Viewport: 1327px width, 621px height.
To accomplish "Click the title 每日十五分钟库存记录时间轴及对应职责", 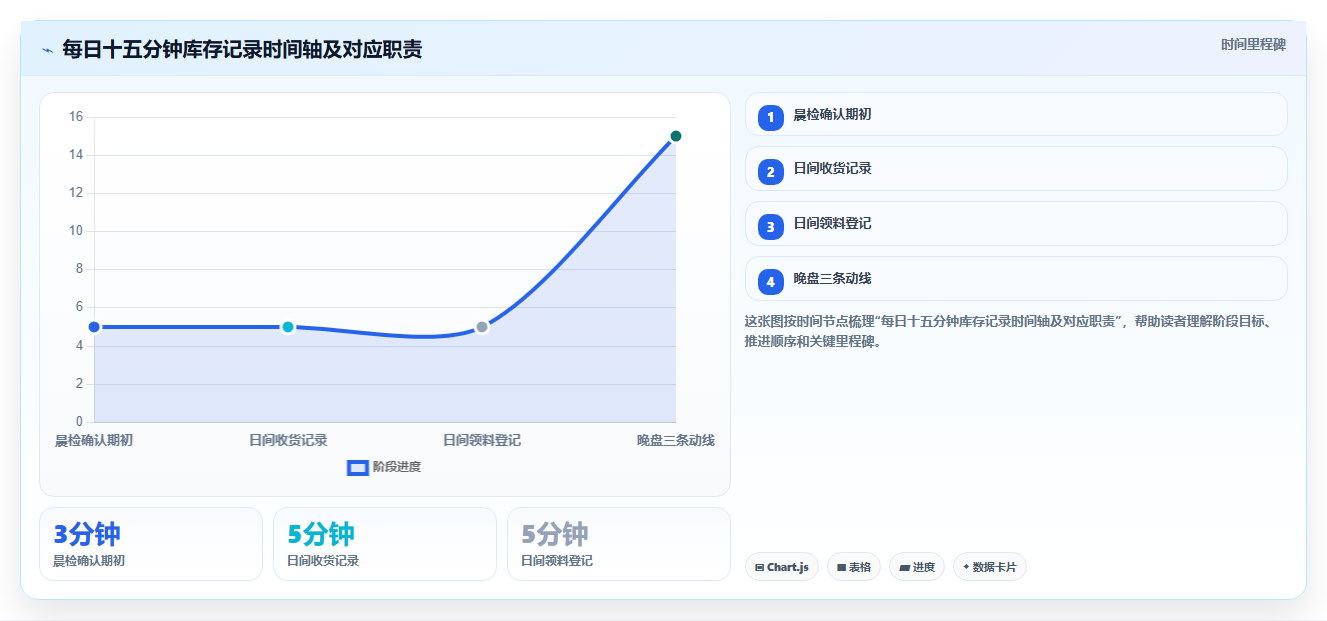I will click(242, 49).
